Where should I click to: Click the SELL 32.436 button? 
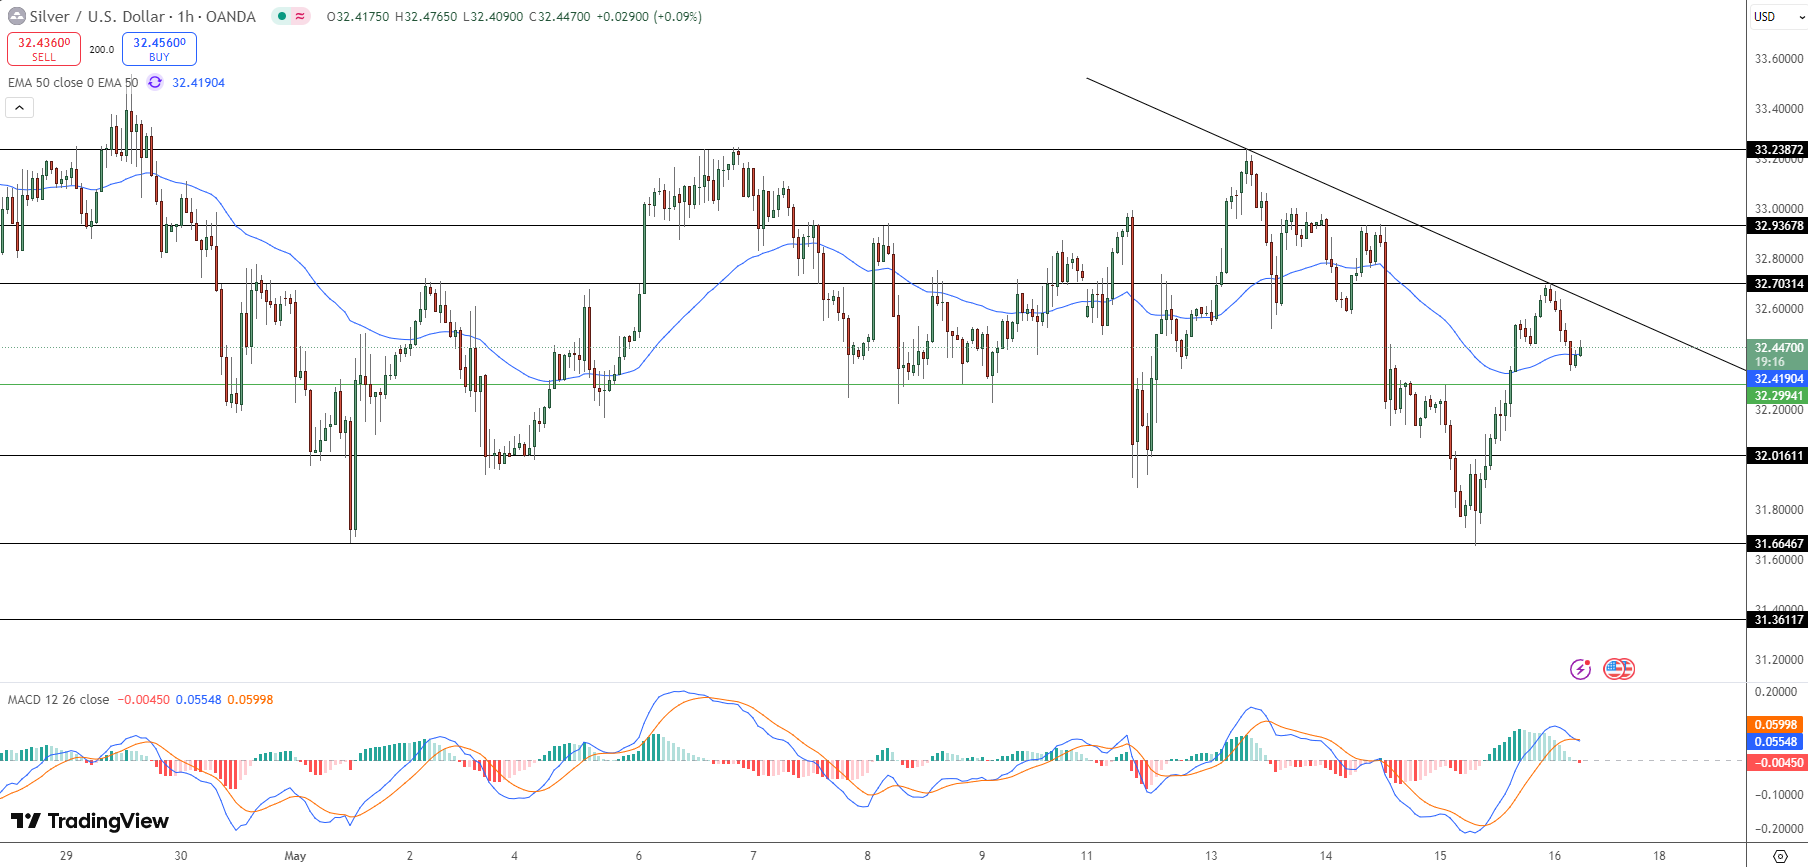pos(44,49)
